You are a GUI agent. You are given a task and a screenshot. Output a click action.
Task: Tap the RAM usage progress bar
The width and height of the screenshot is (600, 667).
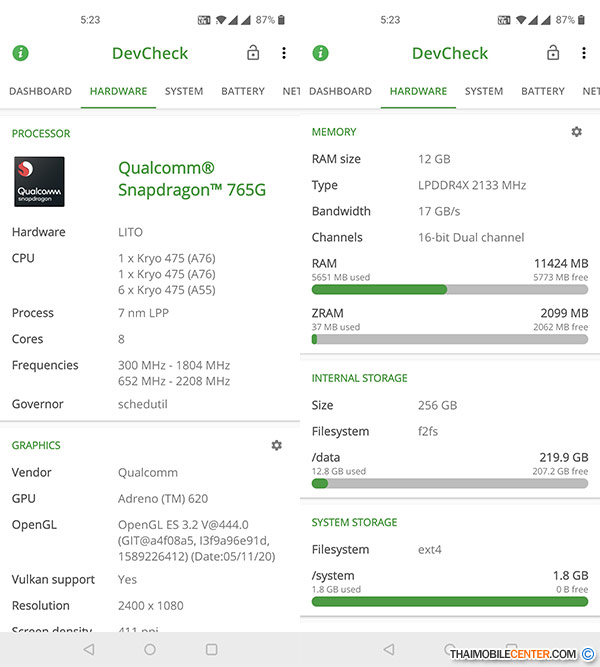tap(450, 290)
